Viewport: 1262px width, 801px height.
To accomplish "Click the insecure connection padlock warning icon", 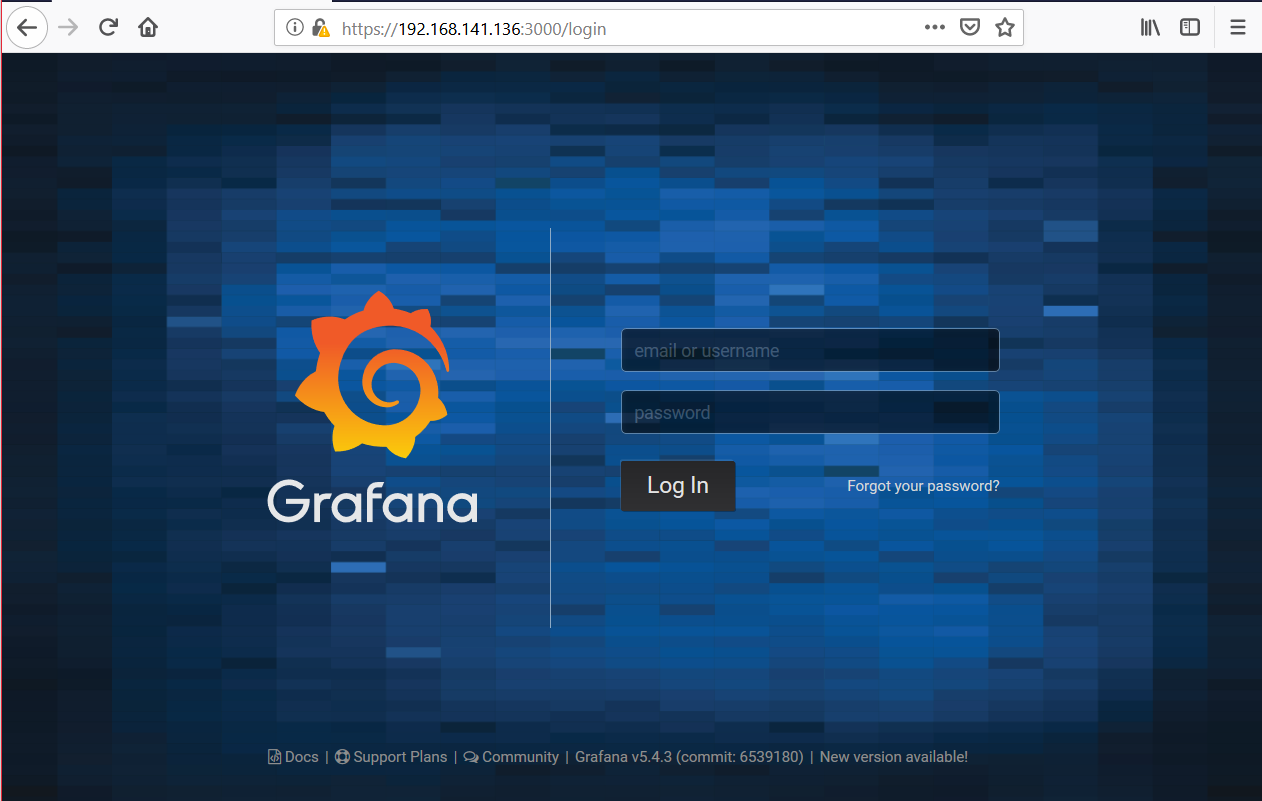I will 319,28.
